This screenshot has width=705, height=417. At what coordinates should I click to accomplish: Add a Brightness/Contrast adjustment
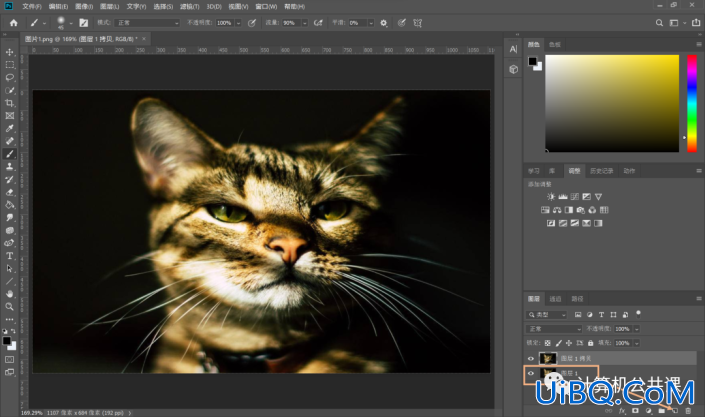551,197
